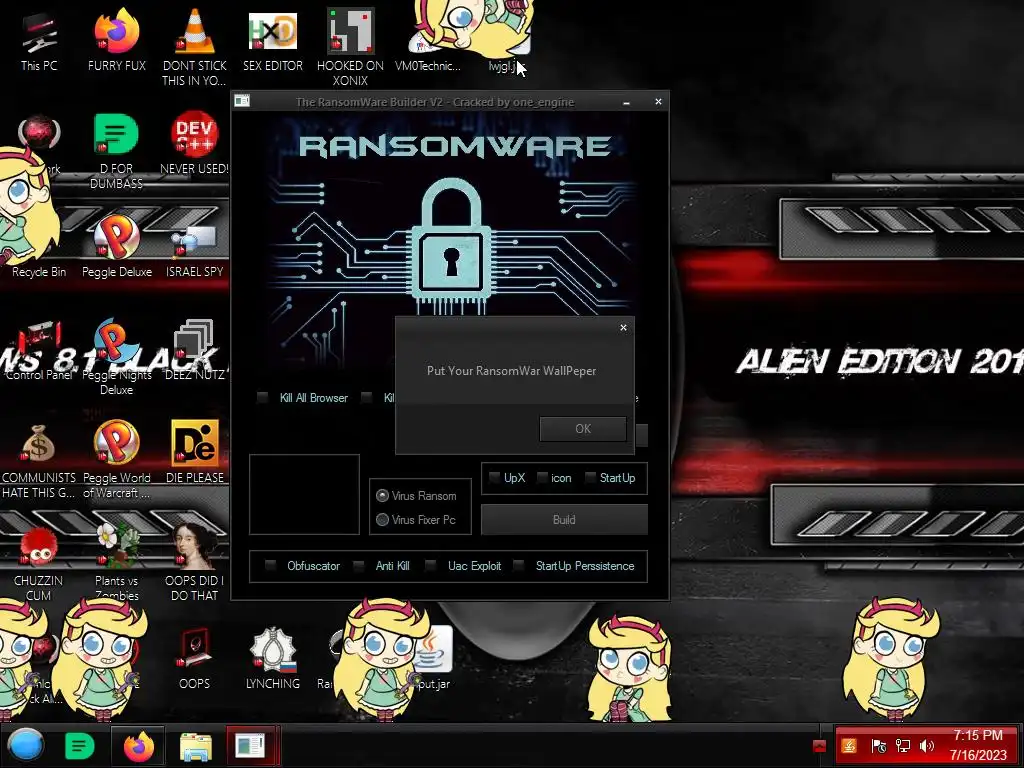Tick the Anti Kill checkbox
The height and width of the screenshot is (768, 1024).
[x=359, y=566]
